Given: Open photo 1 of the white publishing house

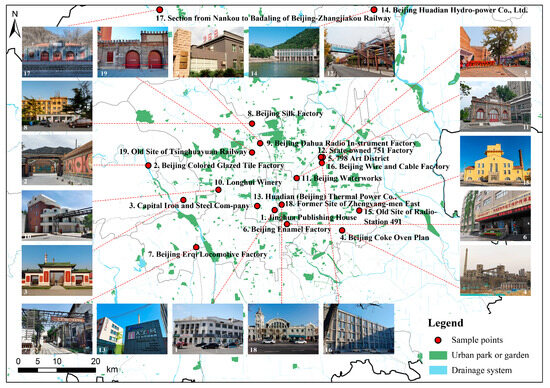Looking at the screenshot, I should pyautogui.click(x=208, y=329).
